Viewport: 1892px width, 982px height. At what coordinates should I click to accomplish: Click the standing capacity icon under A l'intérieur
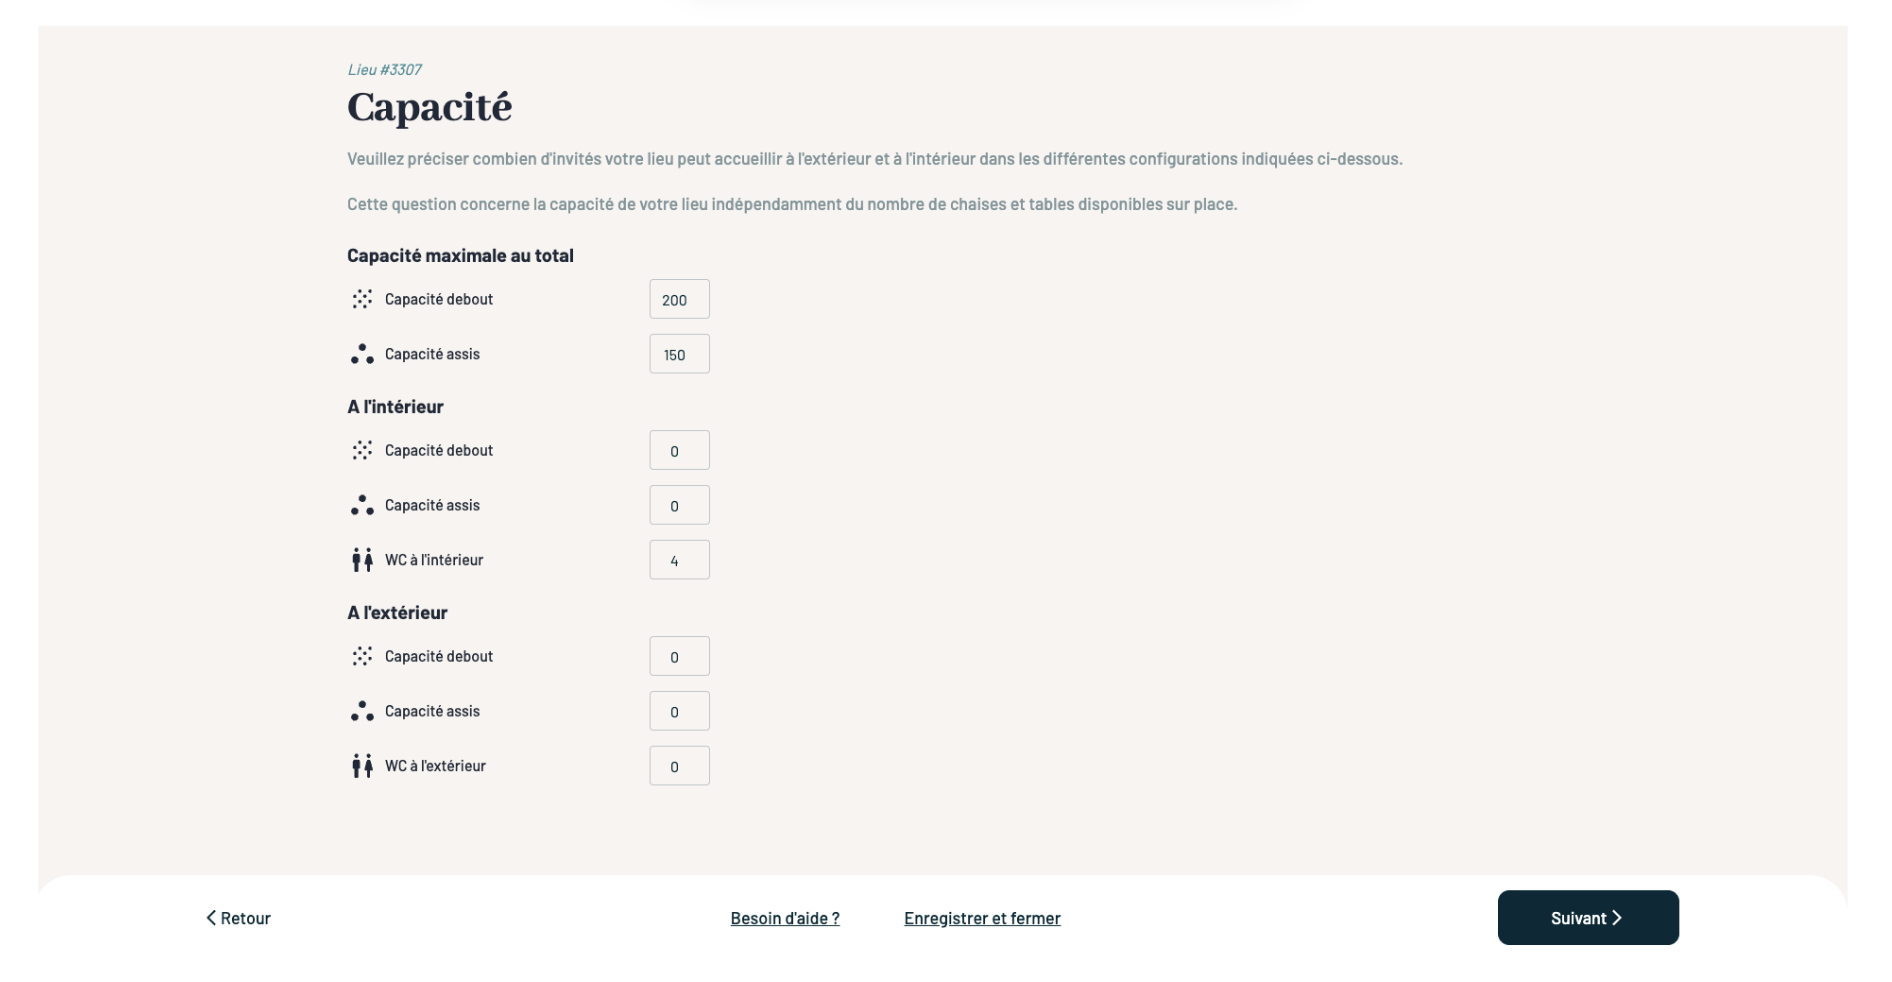pos(362,450)
